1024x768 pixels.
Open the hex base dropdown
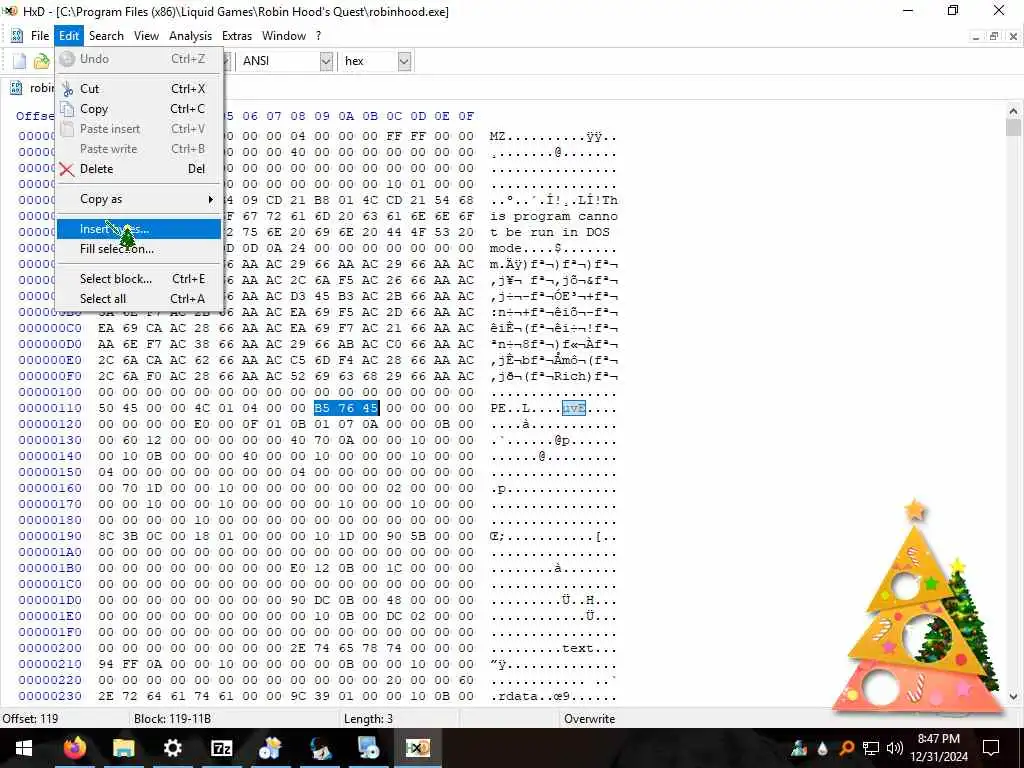pyautogui.click(x=404, y=61)
